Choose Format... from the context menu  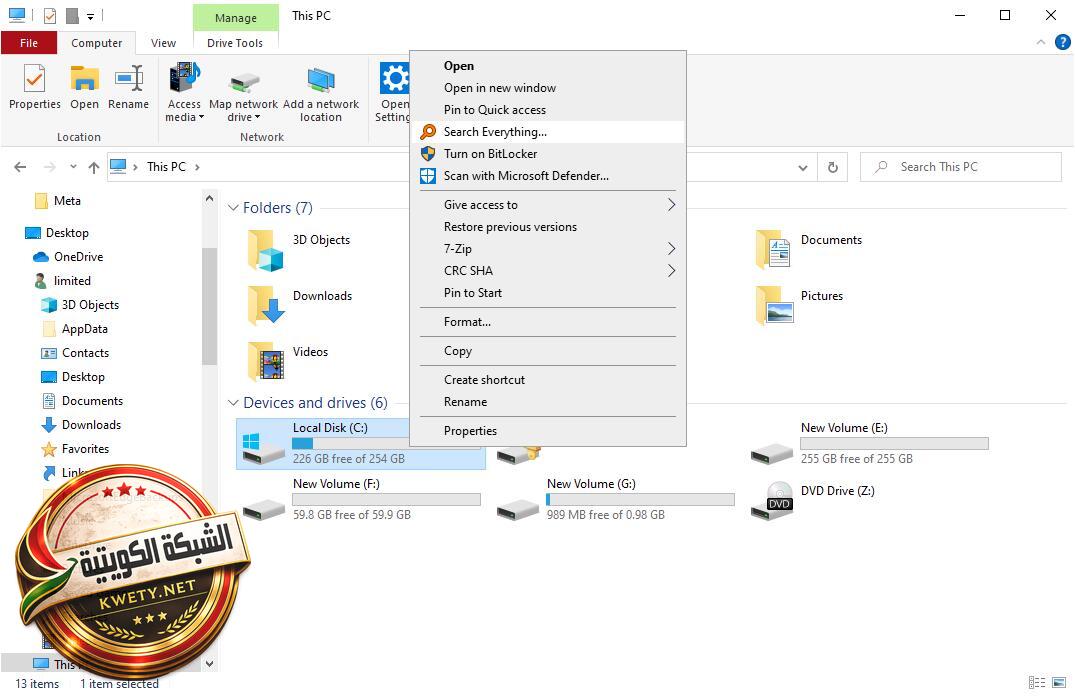coord(467,322)
